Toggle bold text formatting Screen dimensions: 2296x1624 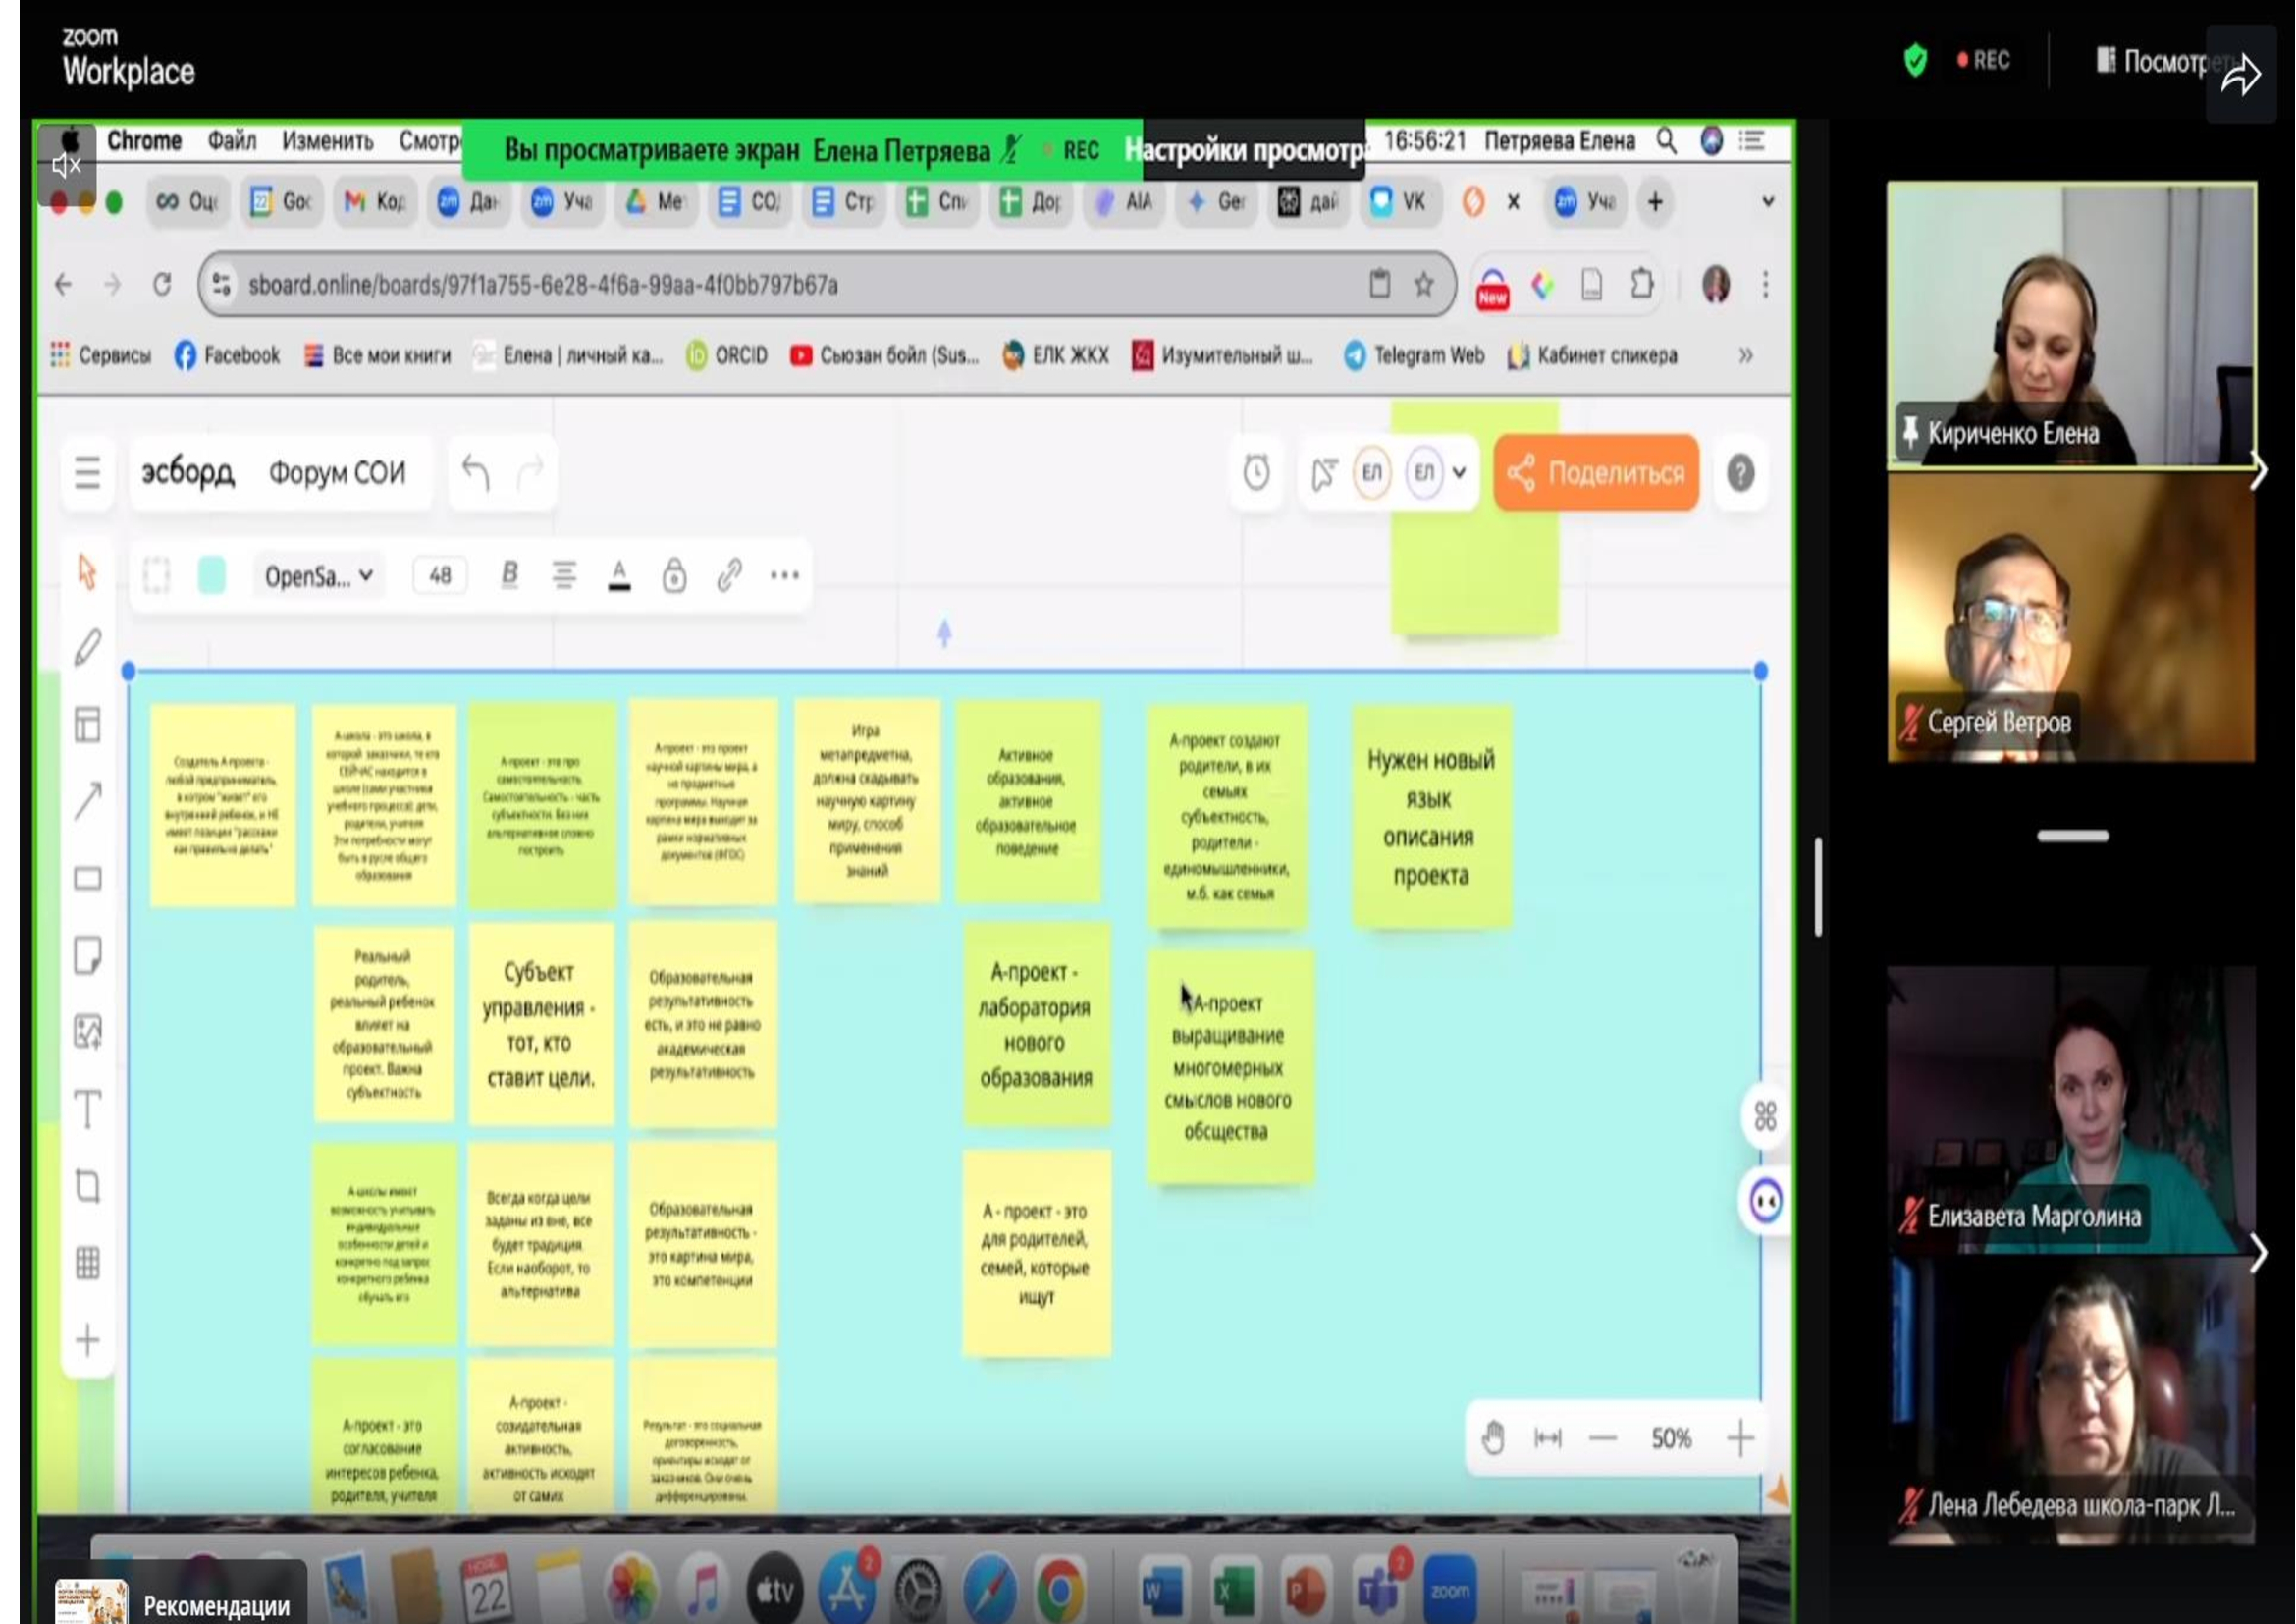click(510, 575)
